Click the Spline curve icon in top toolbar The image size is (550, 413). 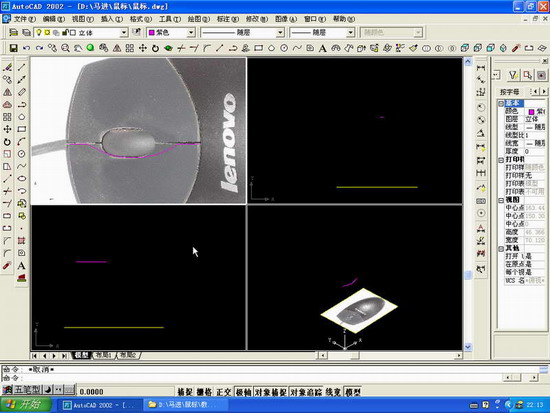point(297,48)
